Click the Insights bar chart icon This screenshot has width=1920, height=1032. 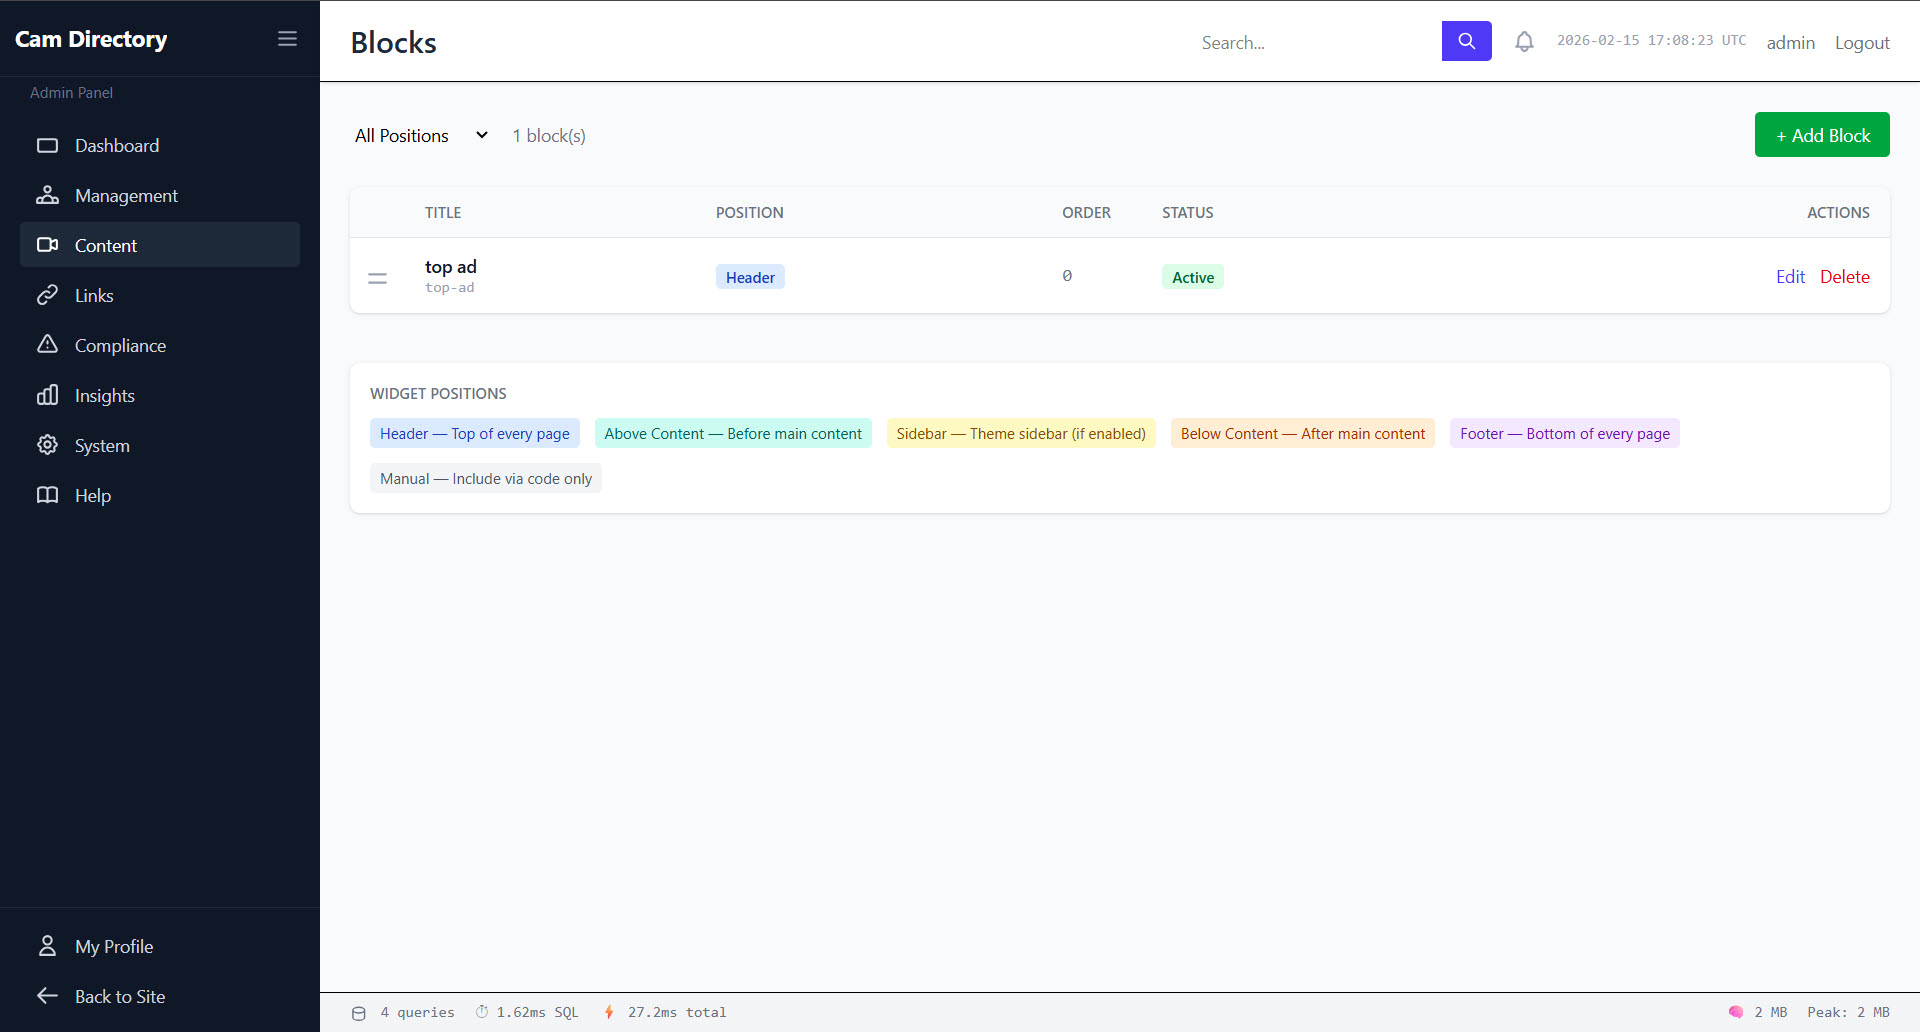click(47, 395)
